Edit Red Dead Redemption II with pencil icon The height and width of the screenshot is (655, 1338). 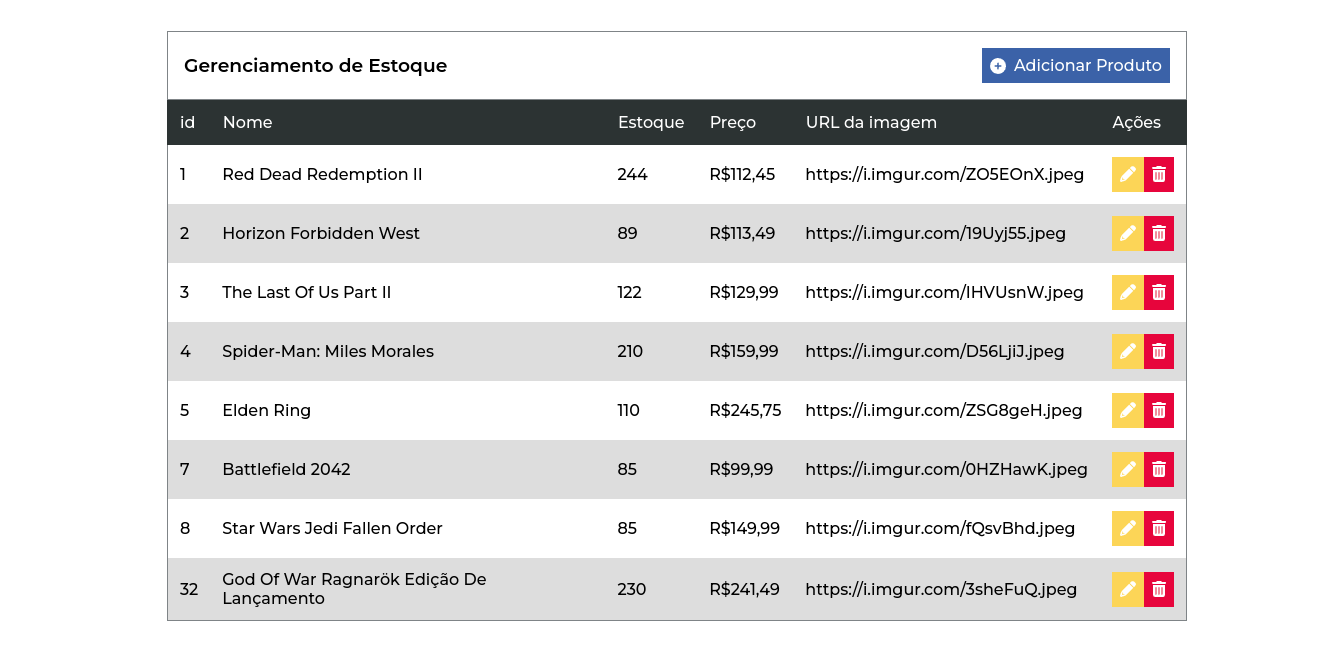coord(1127,174)
